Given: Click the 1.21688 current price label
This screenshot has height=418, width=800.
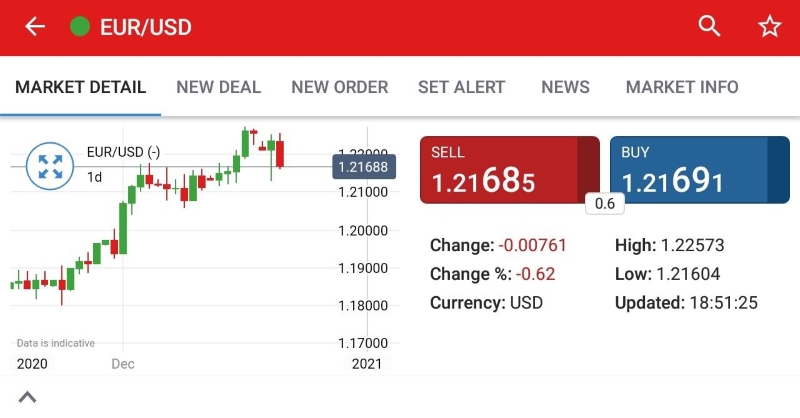Looking at the screenshot, I should pos(363,167).
